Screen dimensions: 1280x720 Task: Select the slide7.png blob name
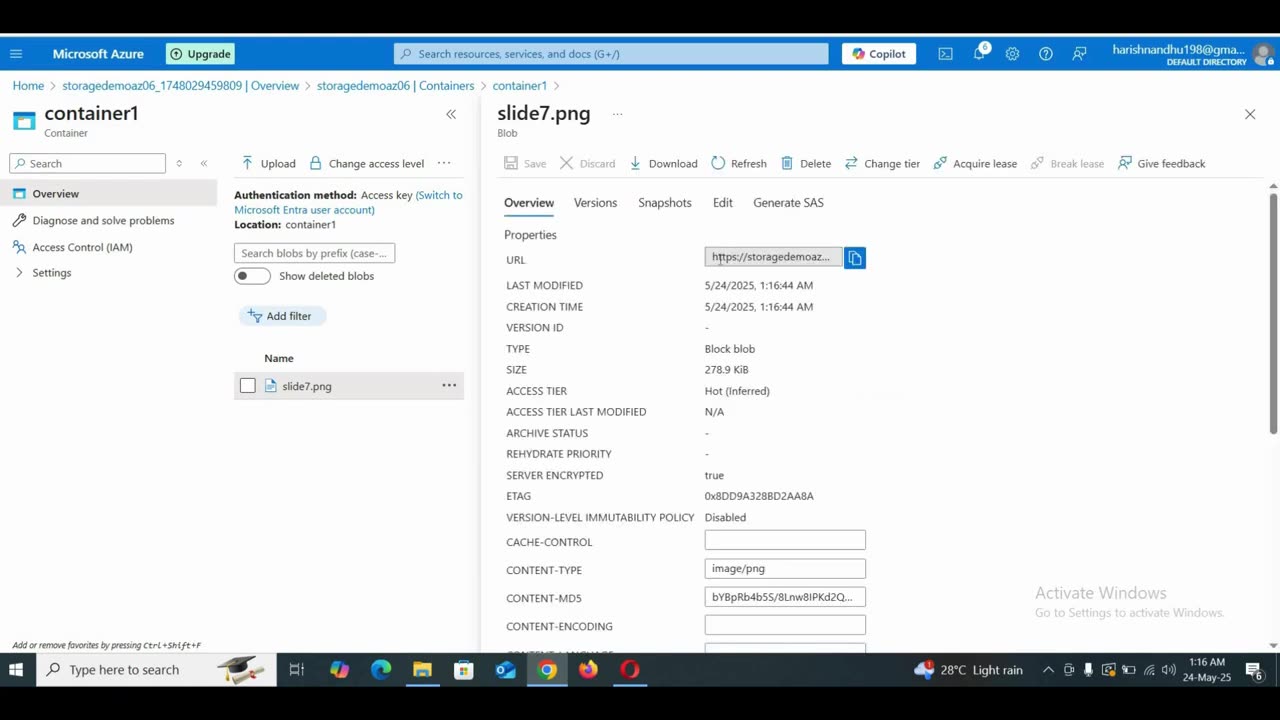coord(307,386)
